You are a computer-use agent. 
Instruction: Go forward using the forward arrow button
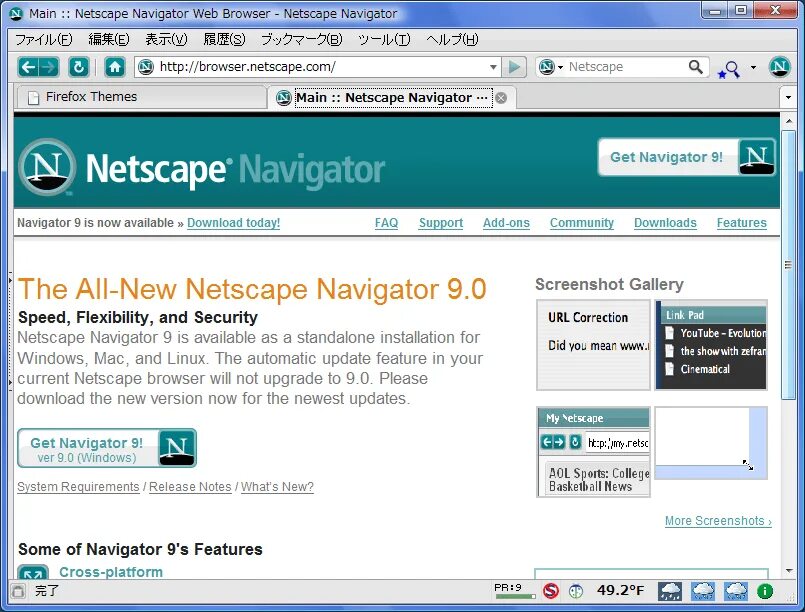point(49,67)
